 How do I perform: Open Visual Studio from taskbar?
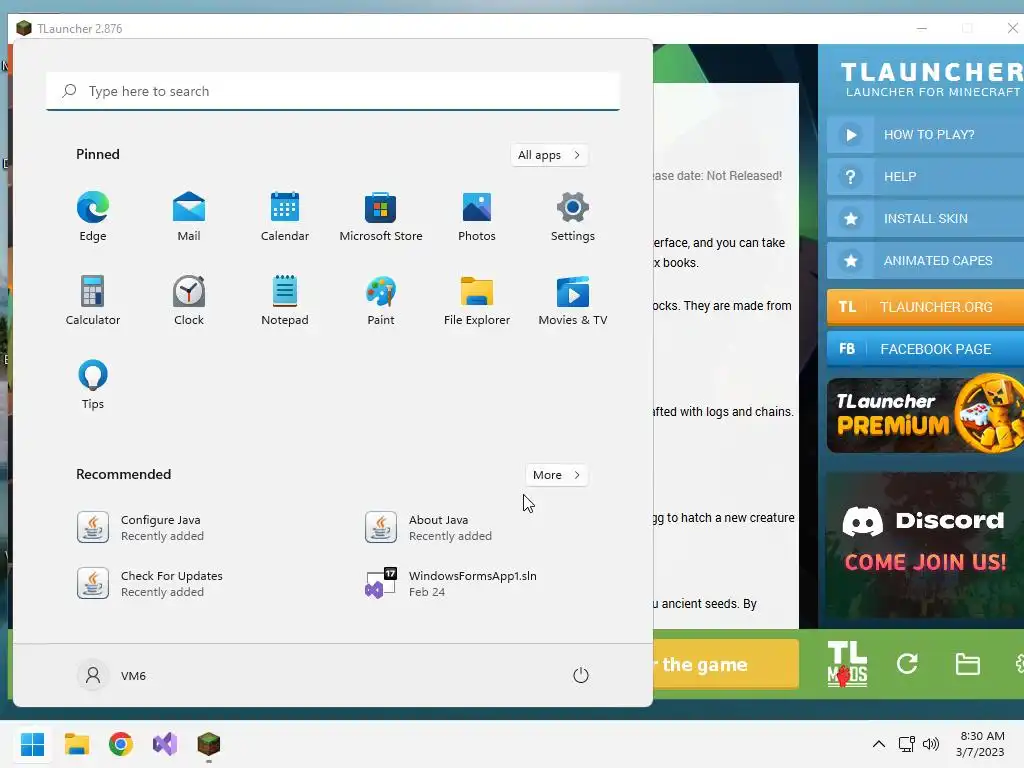tap(165, 744)
